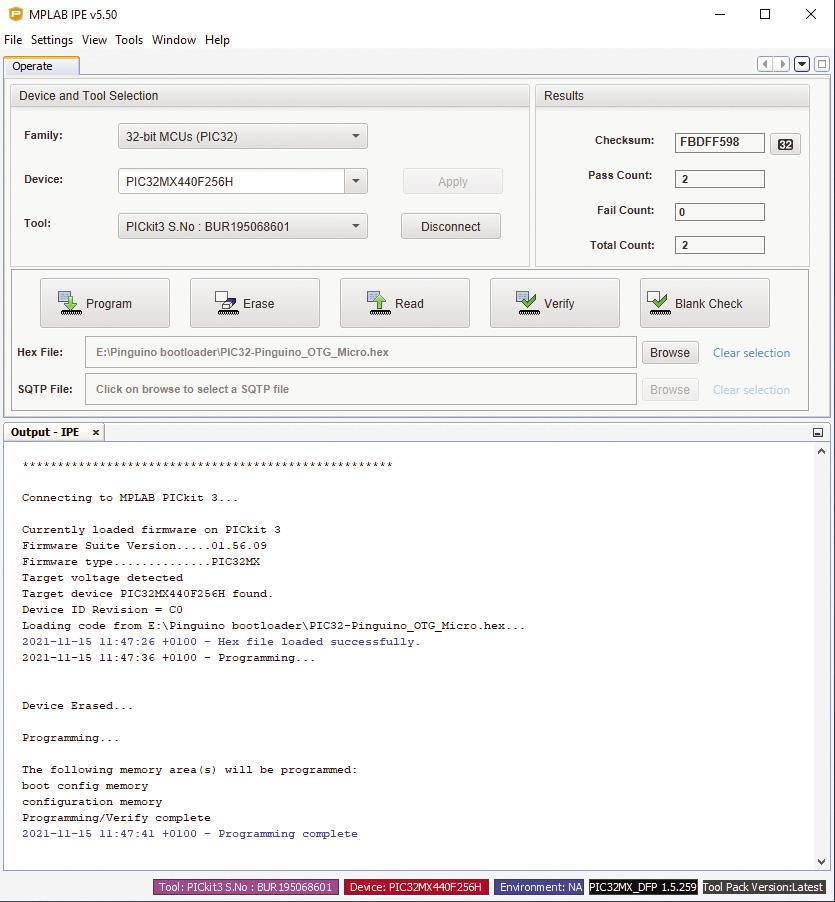
Task: Click the Pass Count field
Action: click(719, 179)
